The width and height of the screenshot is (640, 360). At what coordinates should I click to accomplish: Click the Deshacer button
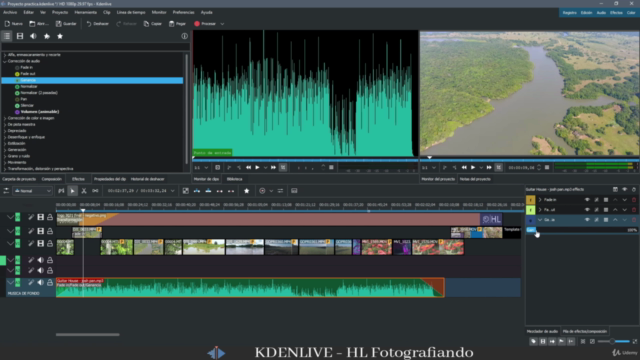[x=98, y=24]
